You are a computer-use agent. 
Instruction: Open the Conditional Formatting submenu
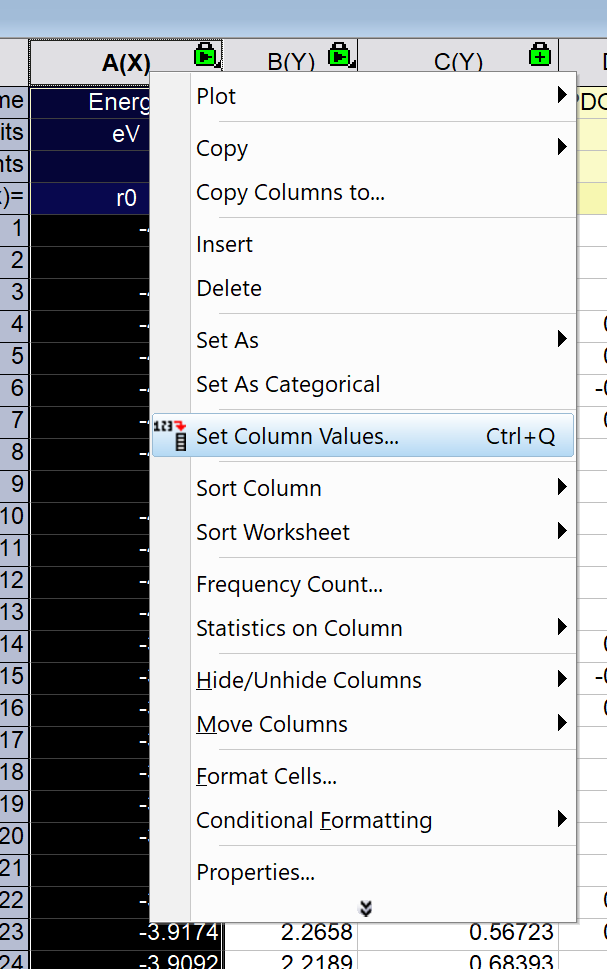click(x=314, y=820)
